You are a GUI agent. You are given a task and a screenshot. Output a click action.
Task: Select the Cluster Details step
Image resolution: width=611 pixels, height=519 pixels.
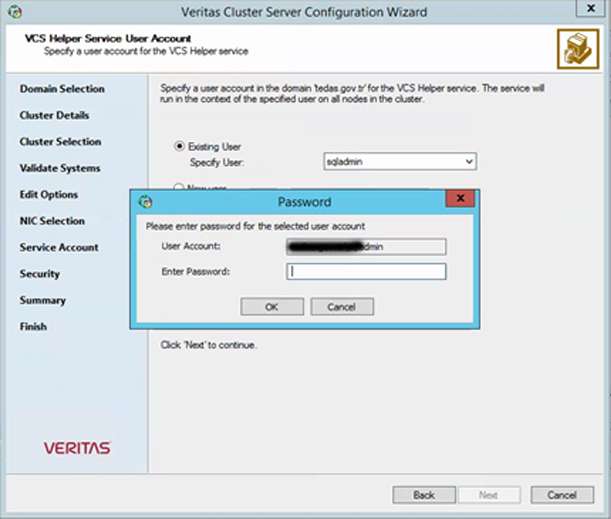(x=54, y=115)
